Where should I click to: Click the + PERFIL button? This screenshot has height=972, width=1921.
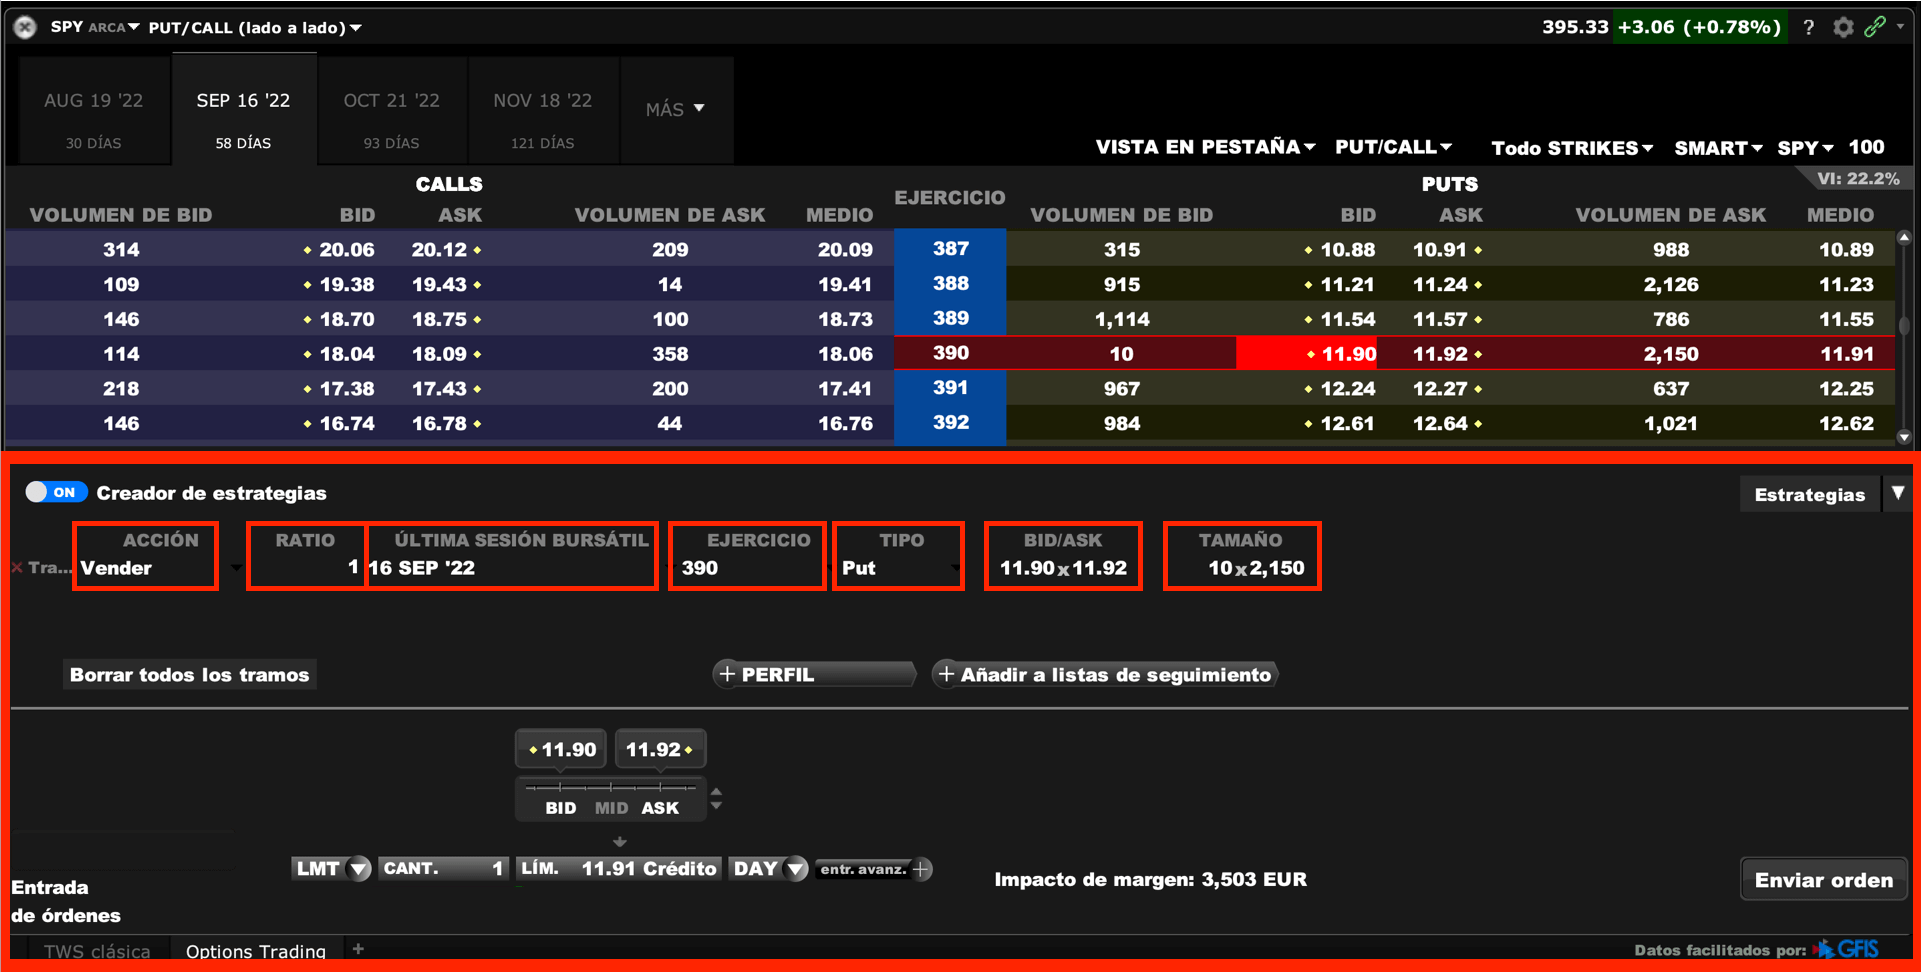(814, 675)
